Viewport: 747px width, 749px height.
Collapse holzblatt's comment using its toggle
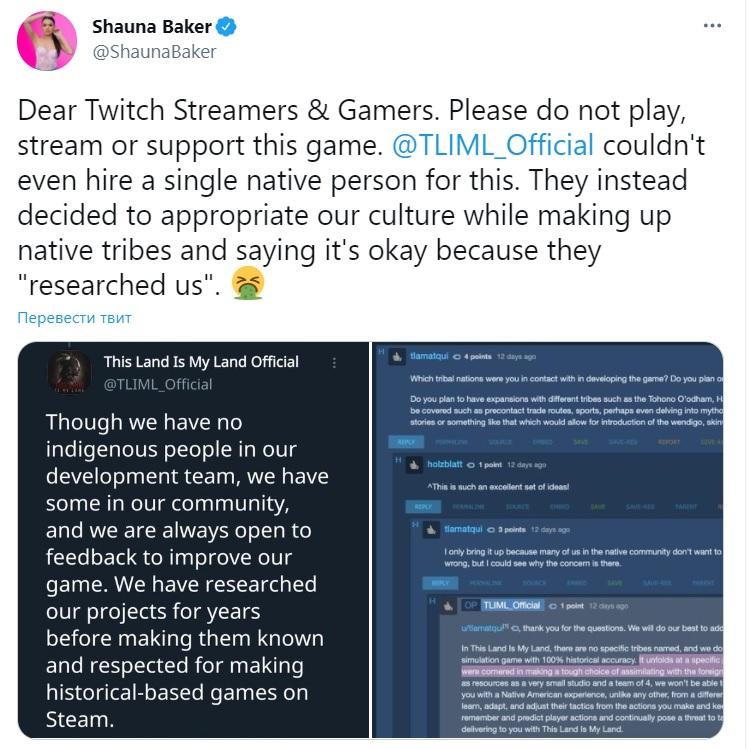click(398, 460)
